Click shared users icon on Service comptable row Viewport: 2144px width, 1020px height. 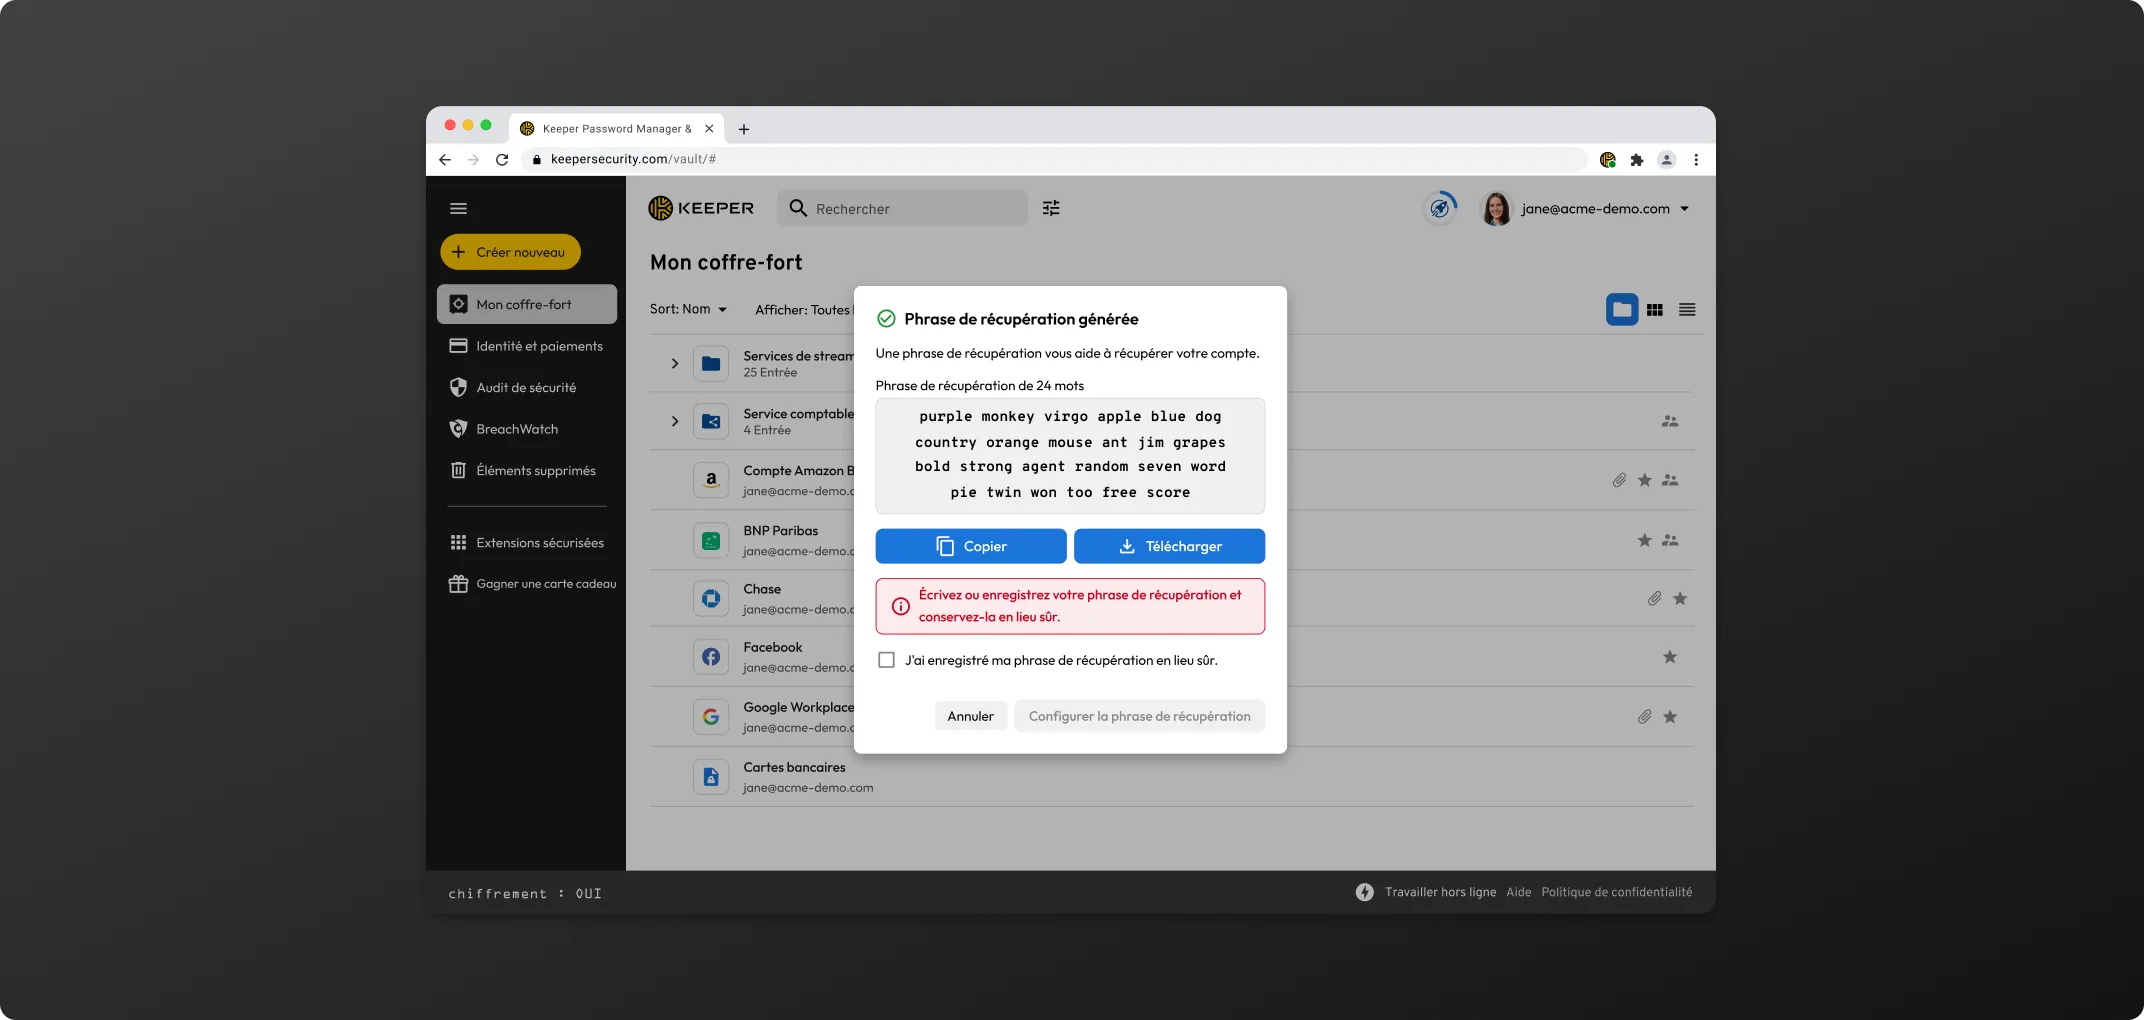pos(1670,421)
